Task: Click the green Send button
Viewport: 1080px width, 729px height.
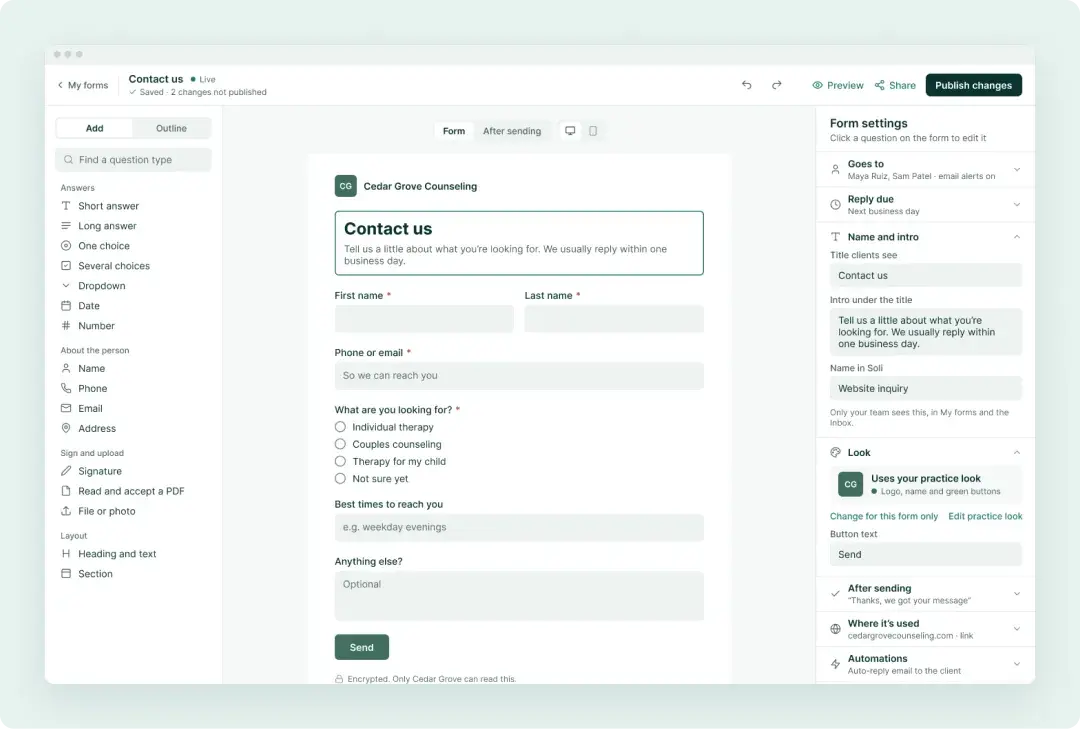Action: [x=362, y=647]
